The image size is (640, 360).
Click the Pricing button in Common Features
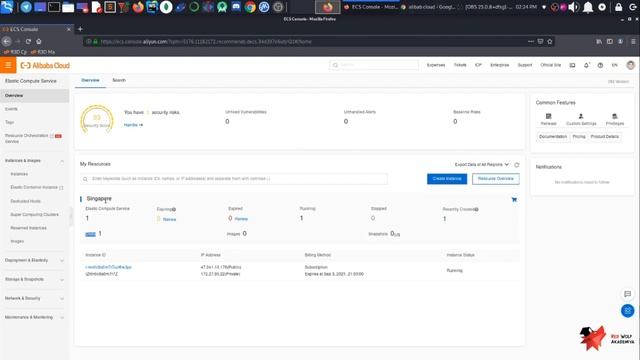pos(579,137)
